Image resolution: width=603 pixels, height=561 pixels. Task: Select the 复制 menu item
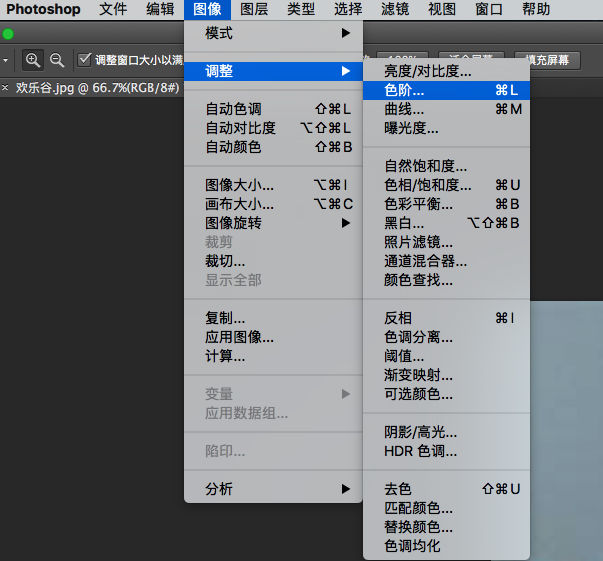point(273,318)
